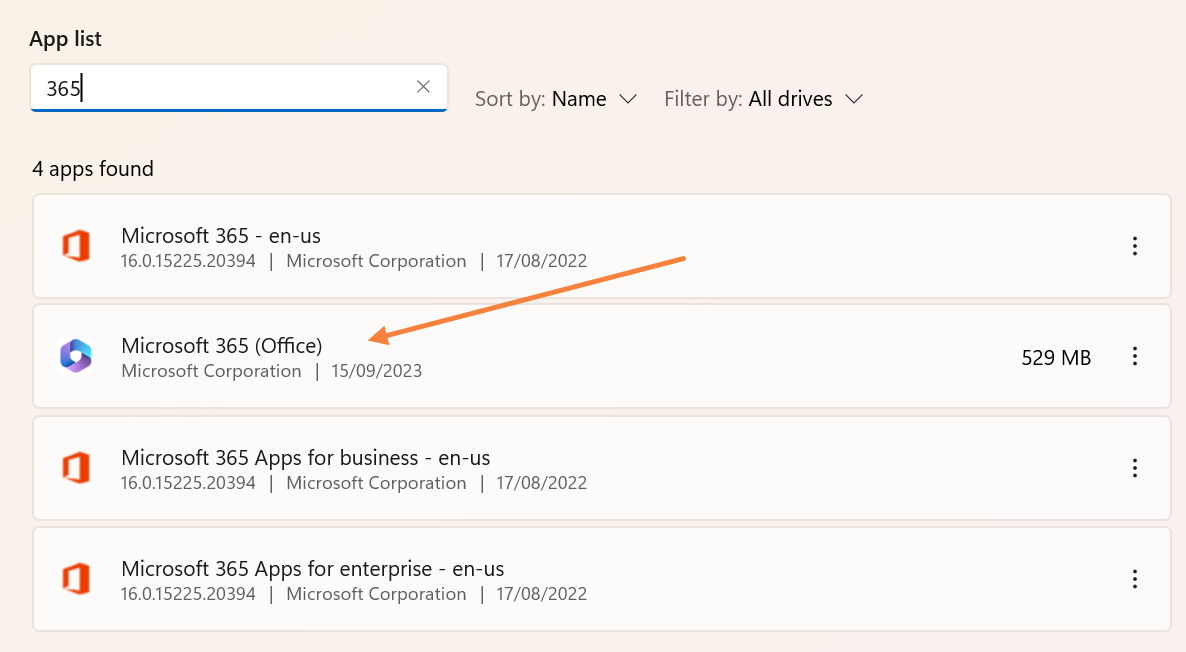Screen dimensions: 1186x652
Task: Click the 15/09/2023 install date
Action: [x=377, y=371]
